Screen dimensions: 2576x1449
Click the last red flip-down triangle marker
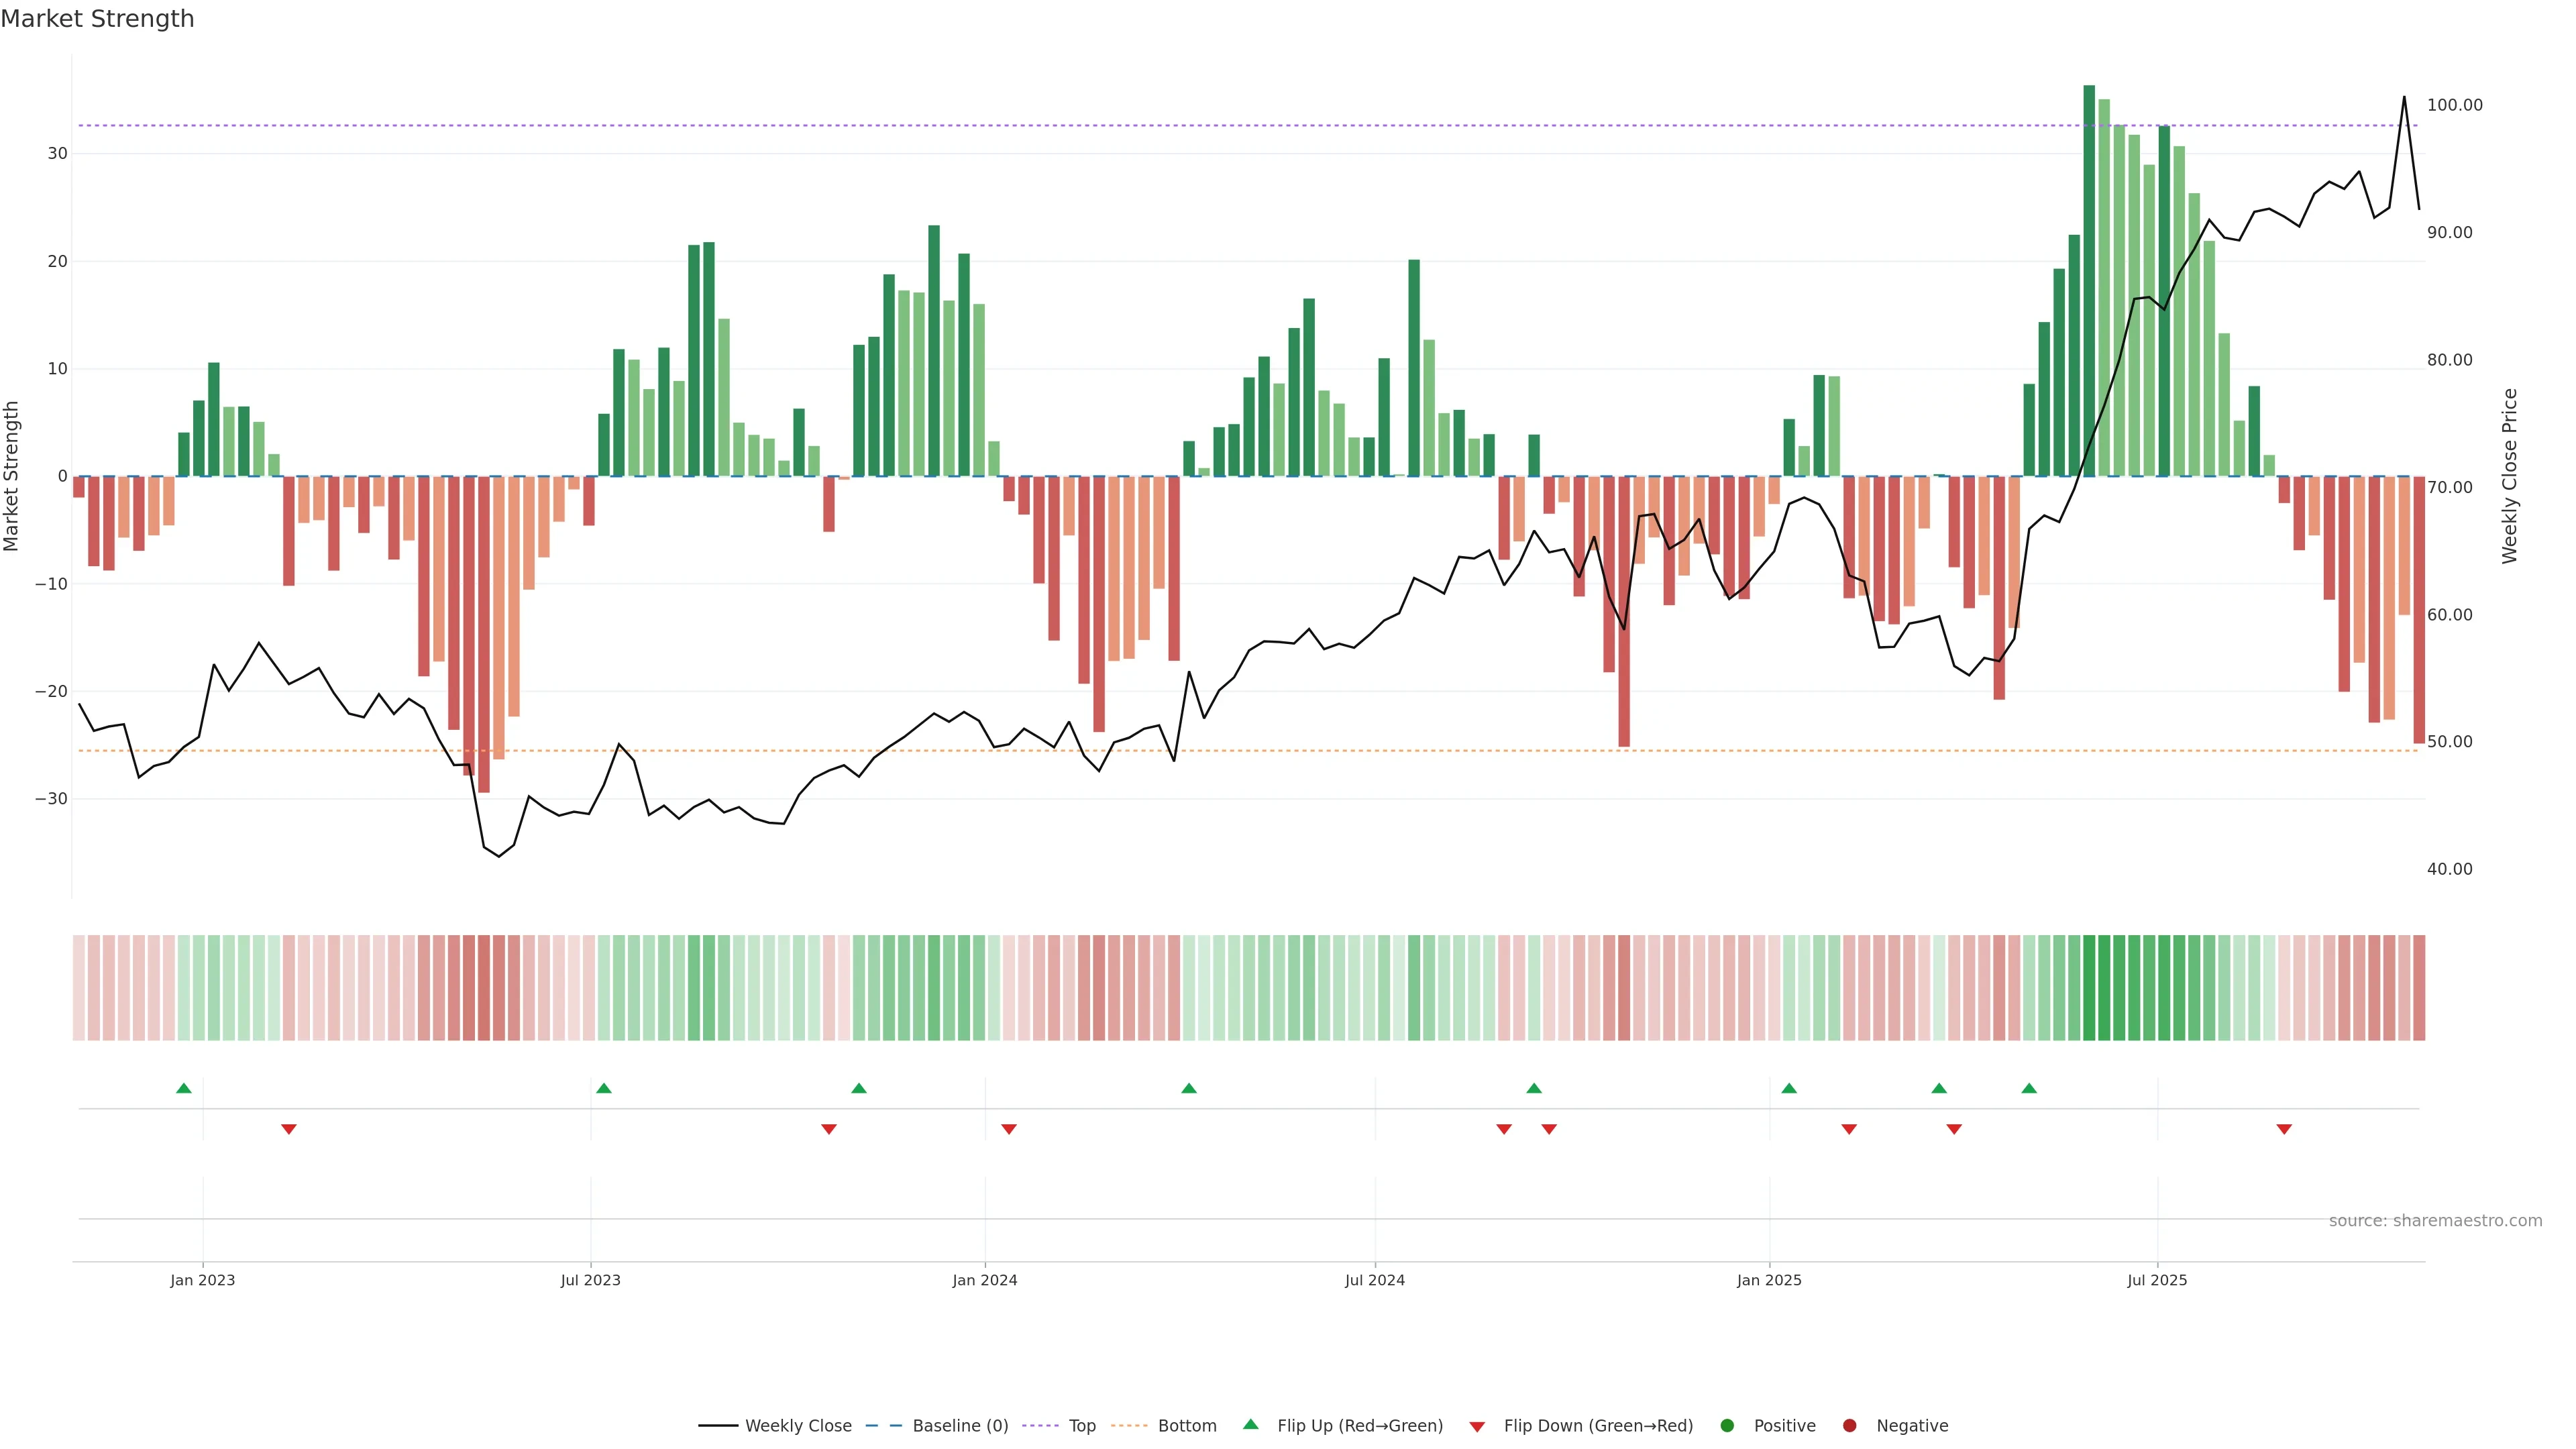pyautogui.click(x=2284, y=1129)
